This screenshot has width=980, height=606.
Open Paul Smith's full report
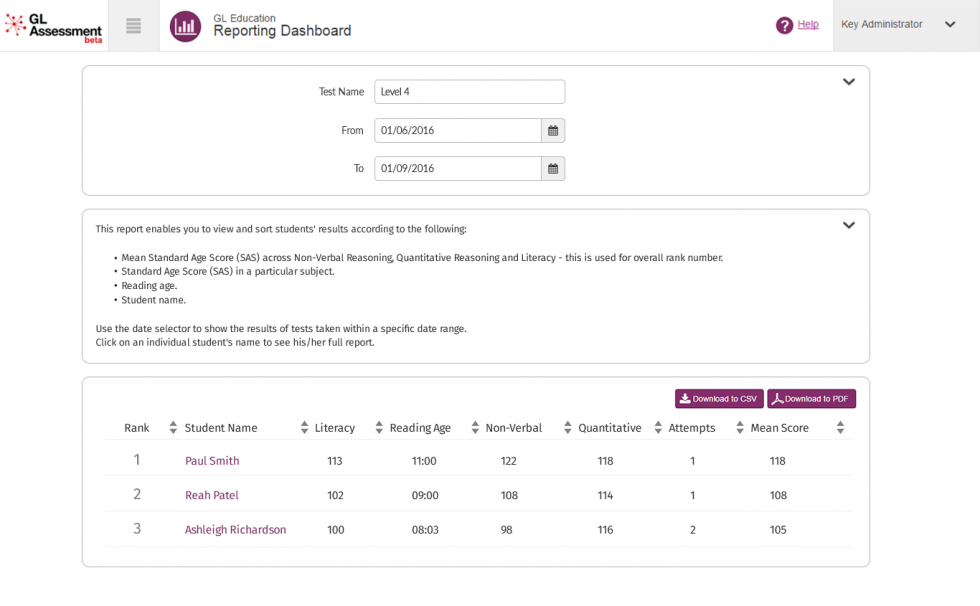click(212, 461)
